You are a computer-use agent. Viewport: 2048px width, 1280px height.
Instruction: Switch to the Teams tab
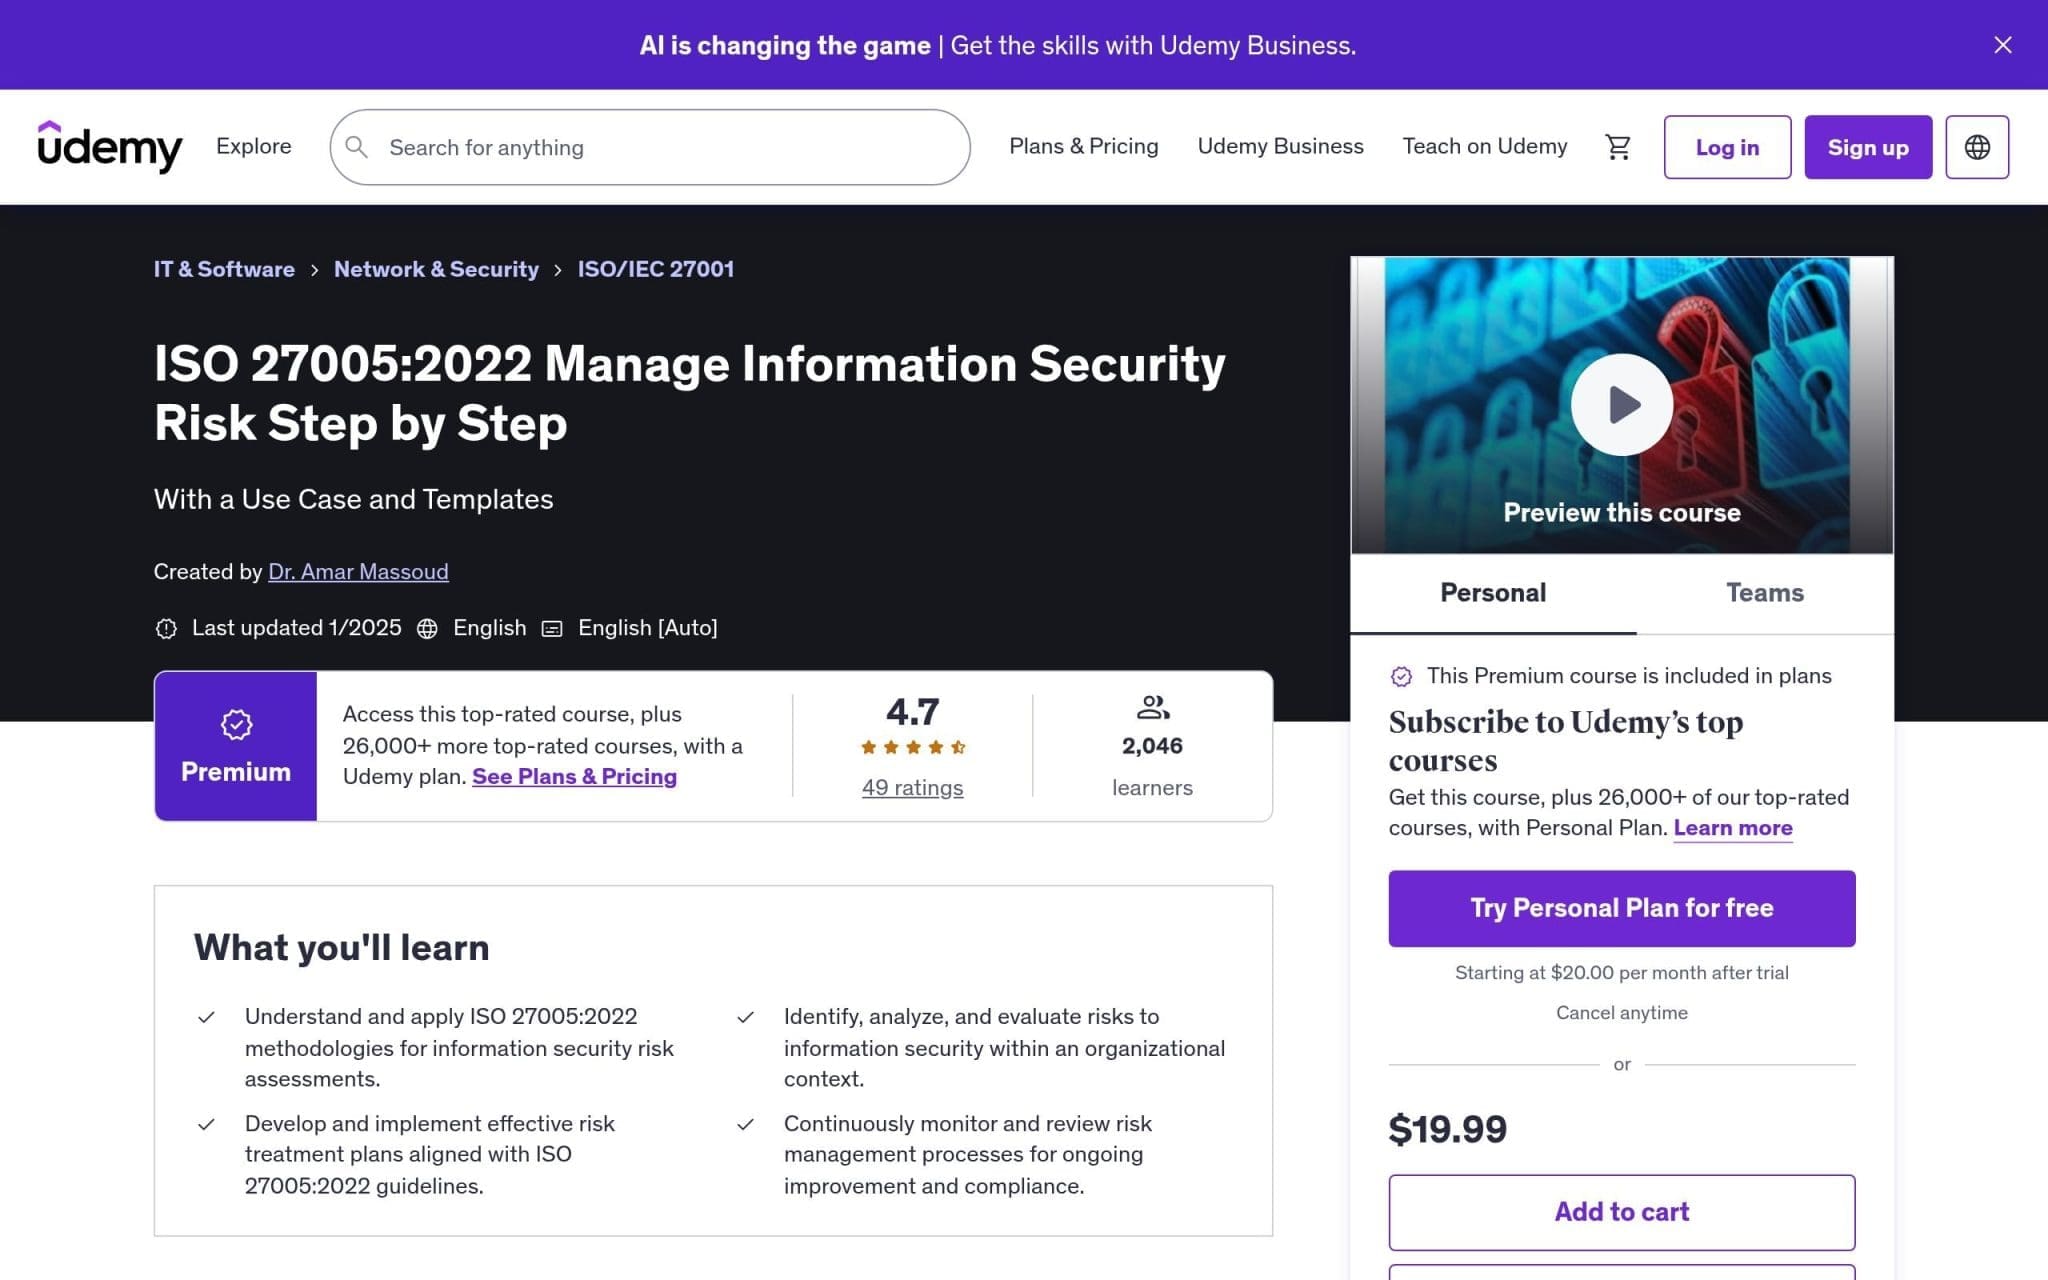(1765, 593)
